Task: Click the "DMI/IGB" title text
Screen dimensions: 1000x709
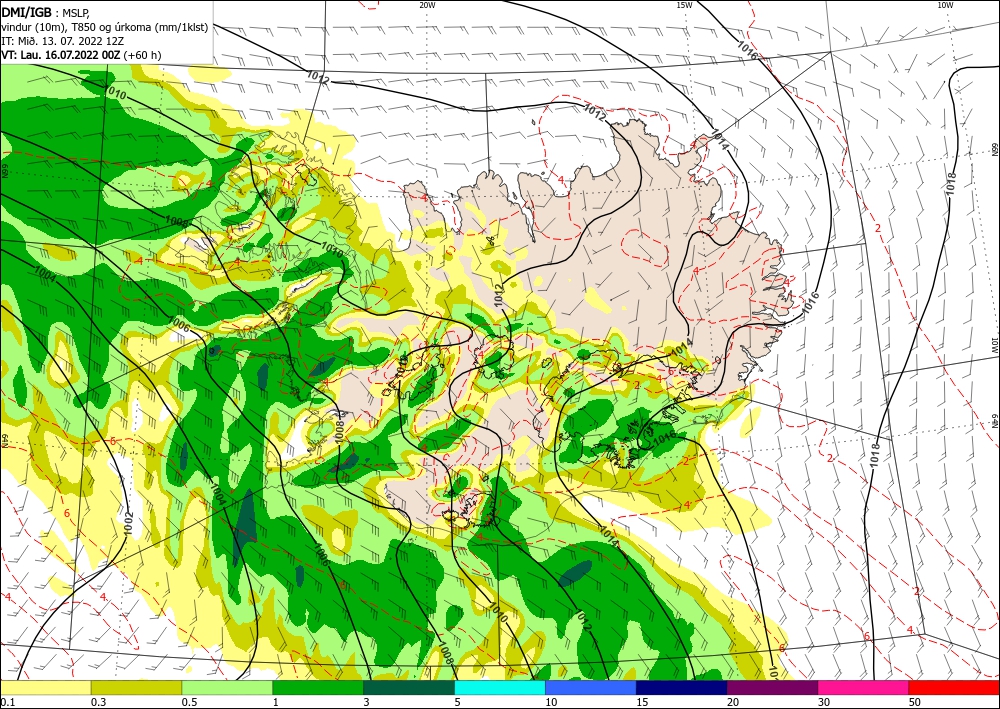Action: (x=27, y=12)
